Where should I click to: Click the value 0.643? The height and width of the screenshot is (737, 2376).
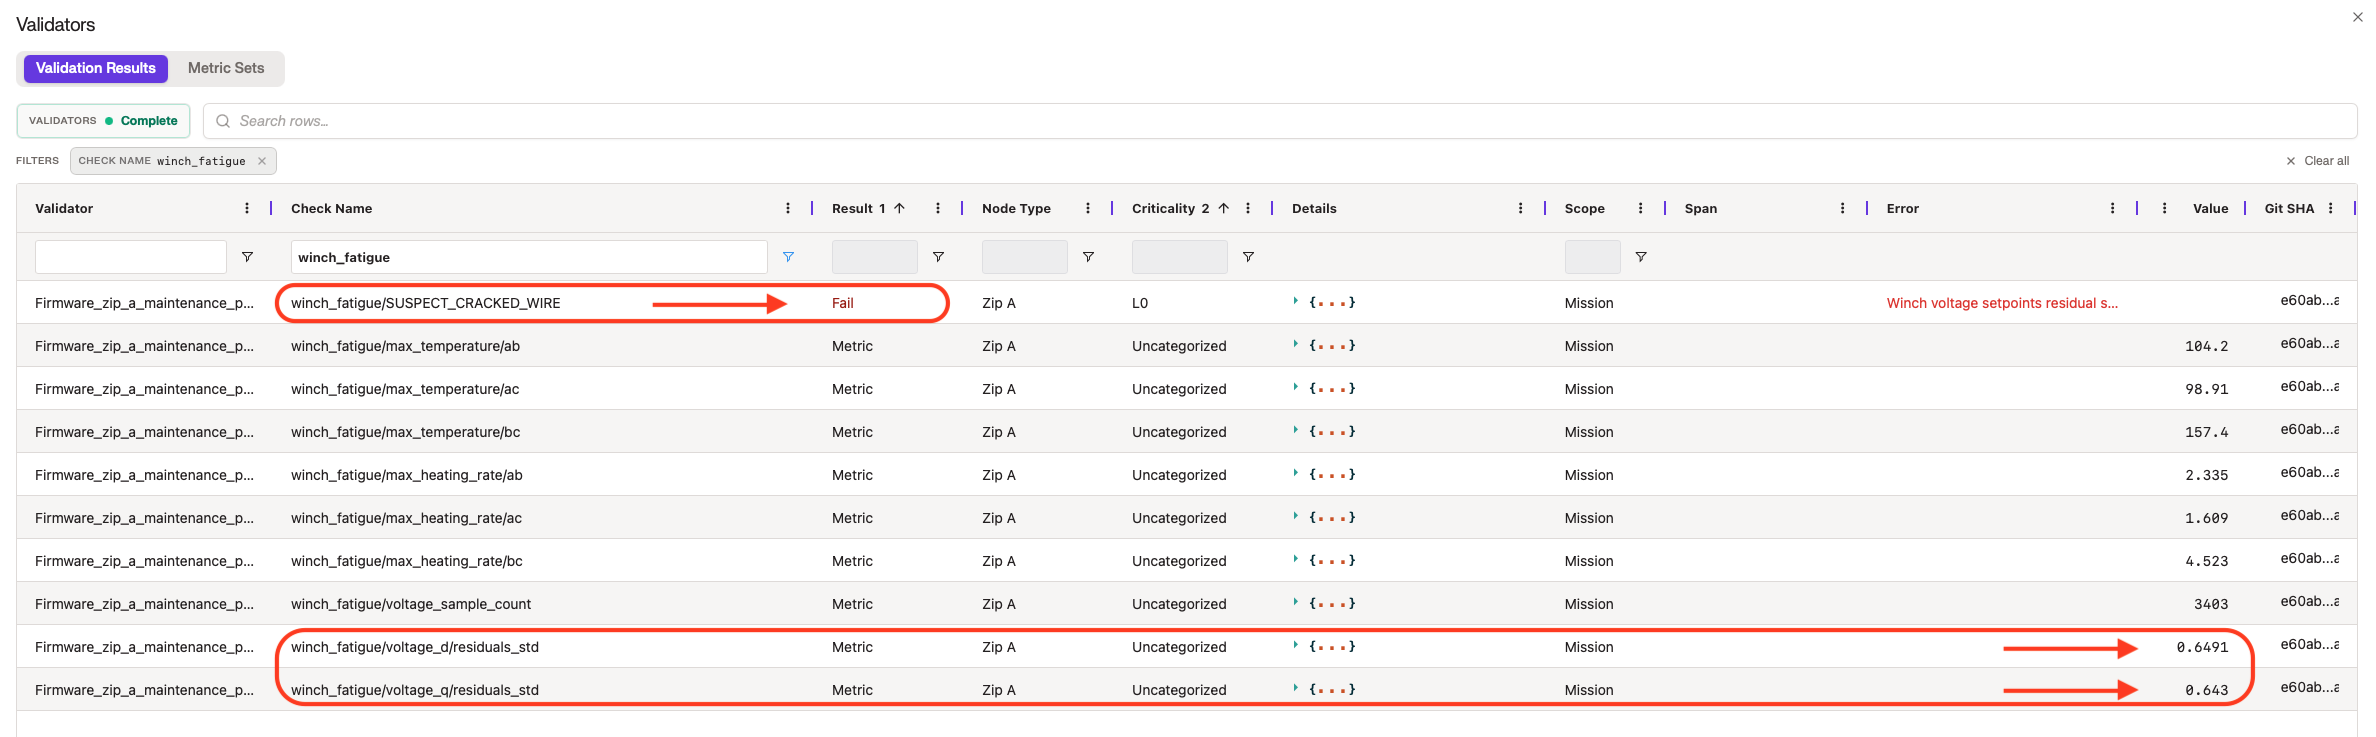pyautogui.click(x=2207, y=690)
